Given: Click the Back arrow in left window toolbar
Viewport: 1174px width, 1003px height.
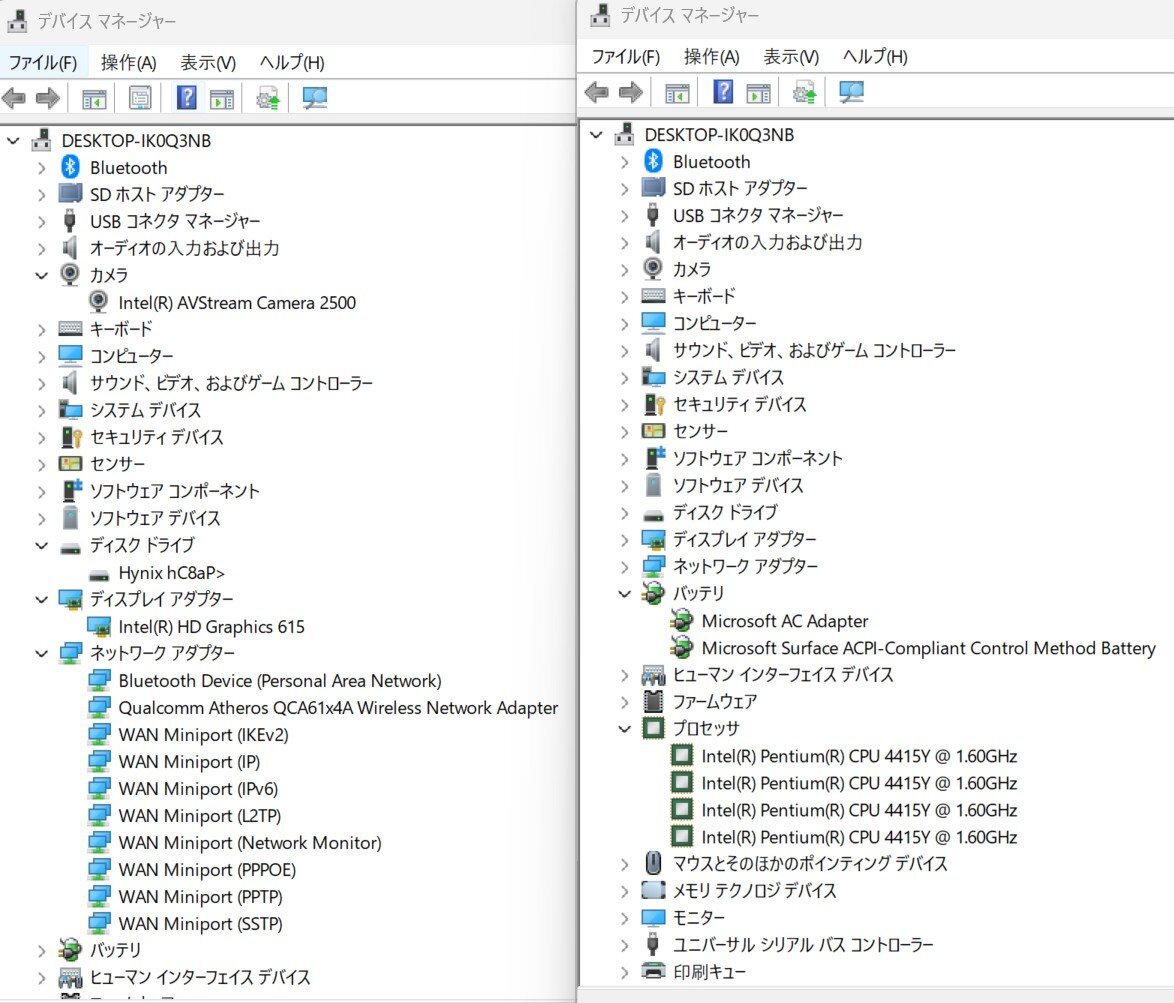Looking at the screenshot, I should tap(14, 97).
